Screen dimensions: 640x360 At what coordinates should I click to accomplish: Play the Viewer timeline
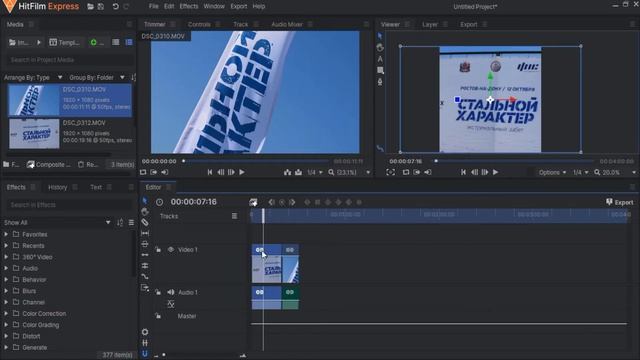tap(495, 172)
